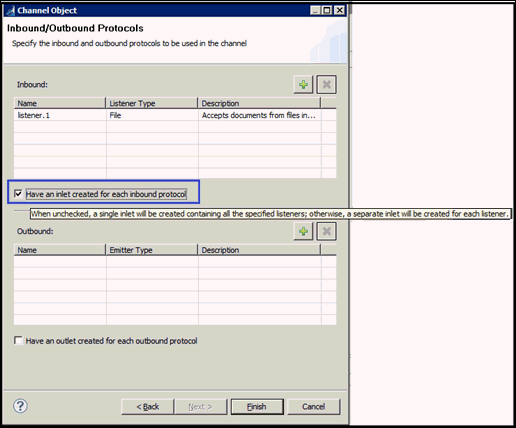Select the listener.1 row in Inbound table
516x428 pixels.
click(175, 115)
